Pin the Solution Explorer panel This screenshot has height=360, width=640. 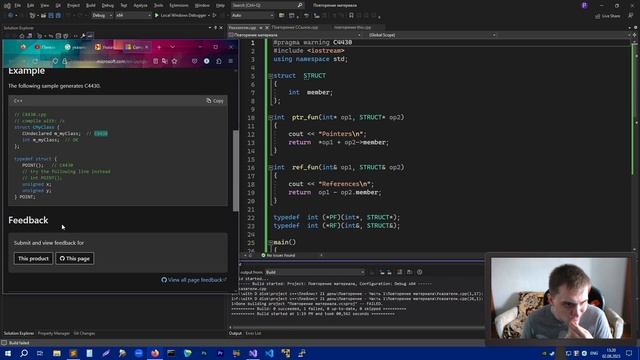(x=216, y=28)
